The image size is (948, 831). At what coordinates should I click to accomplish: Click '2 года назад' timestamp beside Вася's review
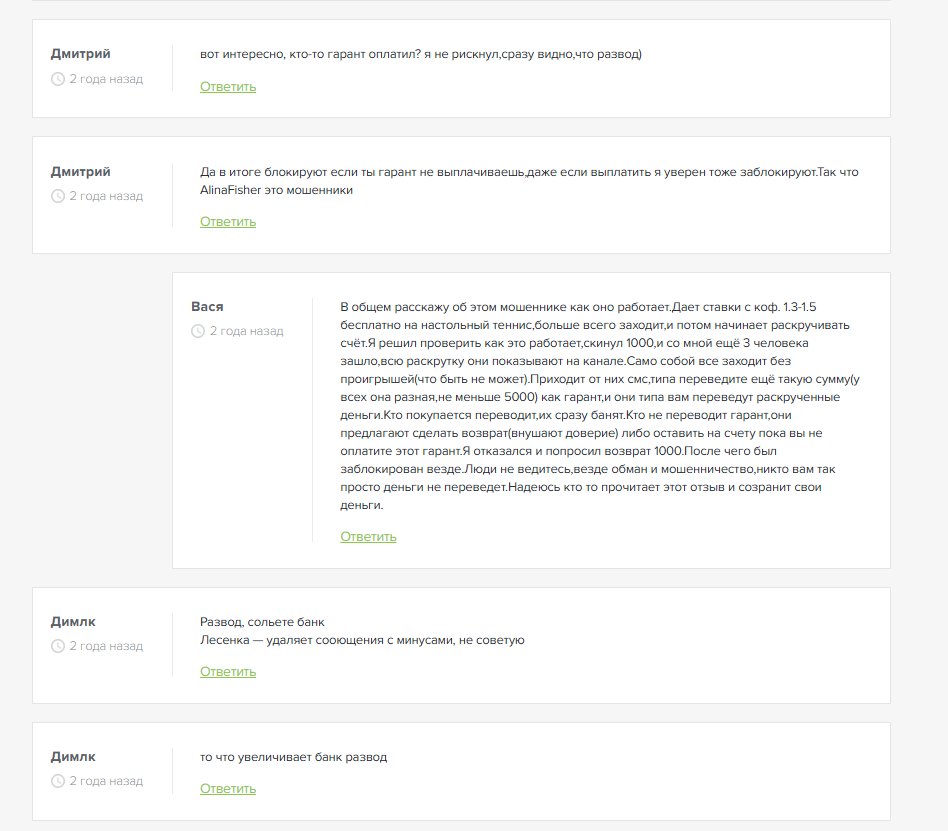246,331
